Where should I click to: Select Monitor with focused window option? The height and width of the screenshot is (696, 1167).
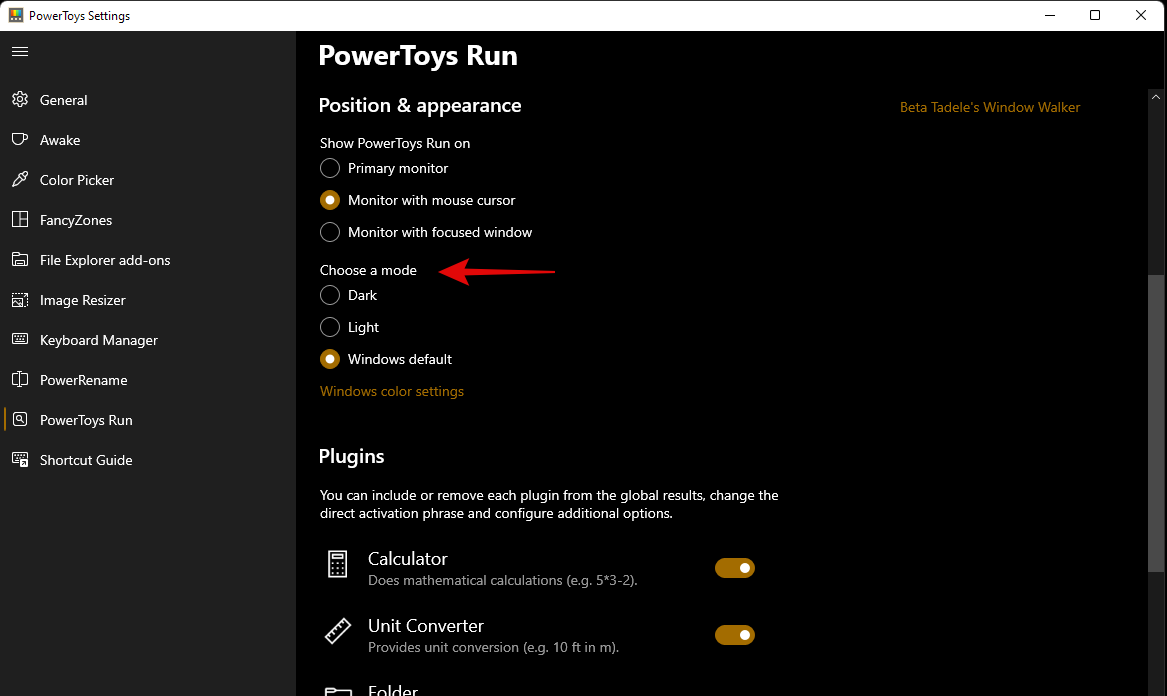click(x=330, y=232)
